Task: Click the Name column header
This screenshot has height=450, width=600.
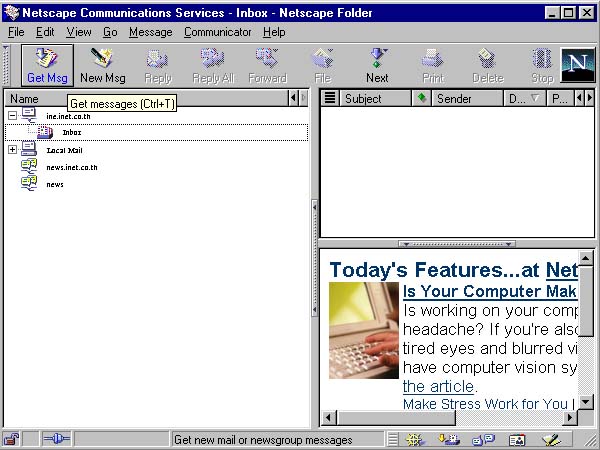Action: point(147,98)
